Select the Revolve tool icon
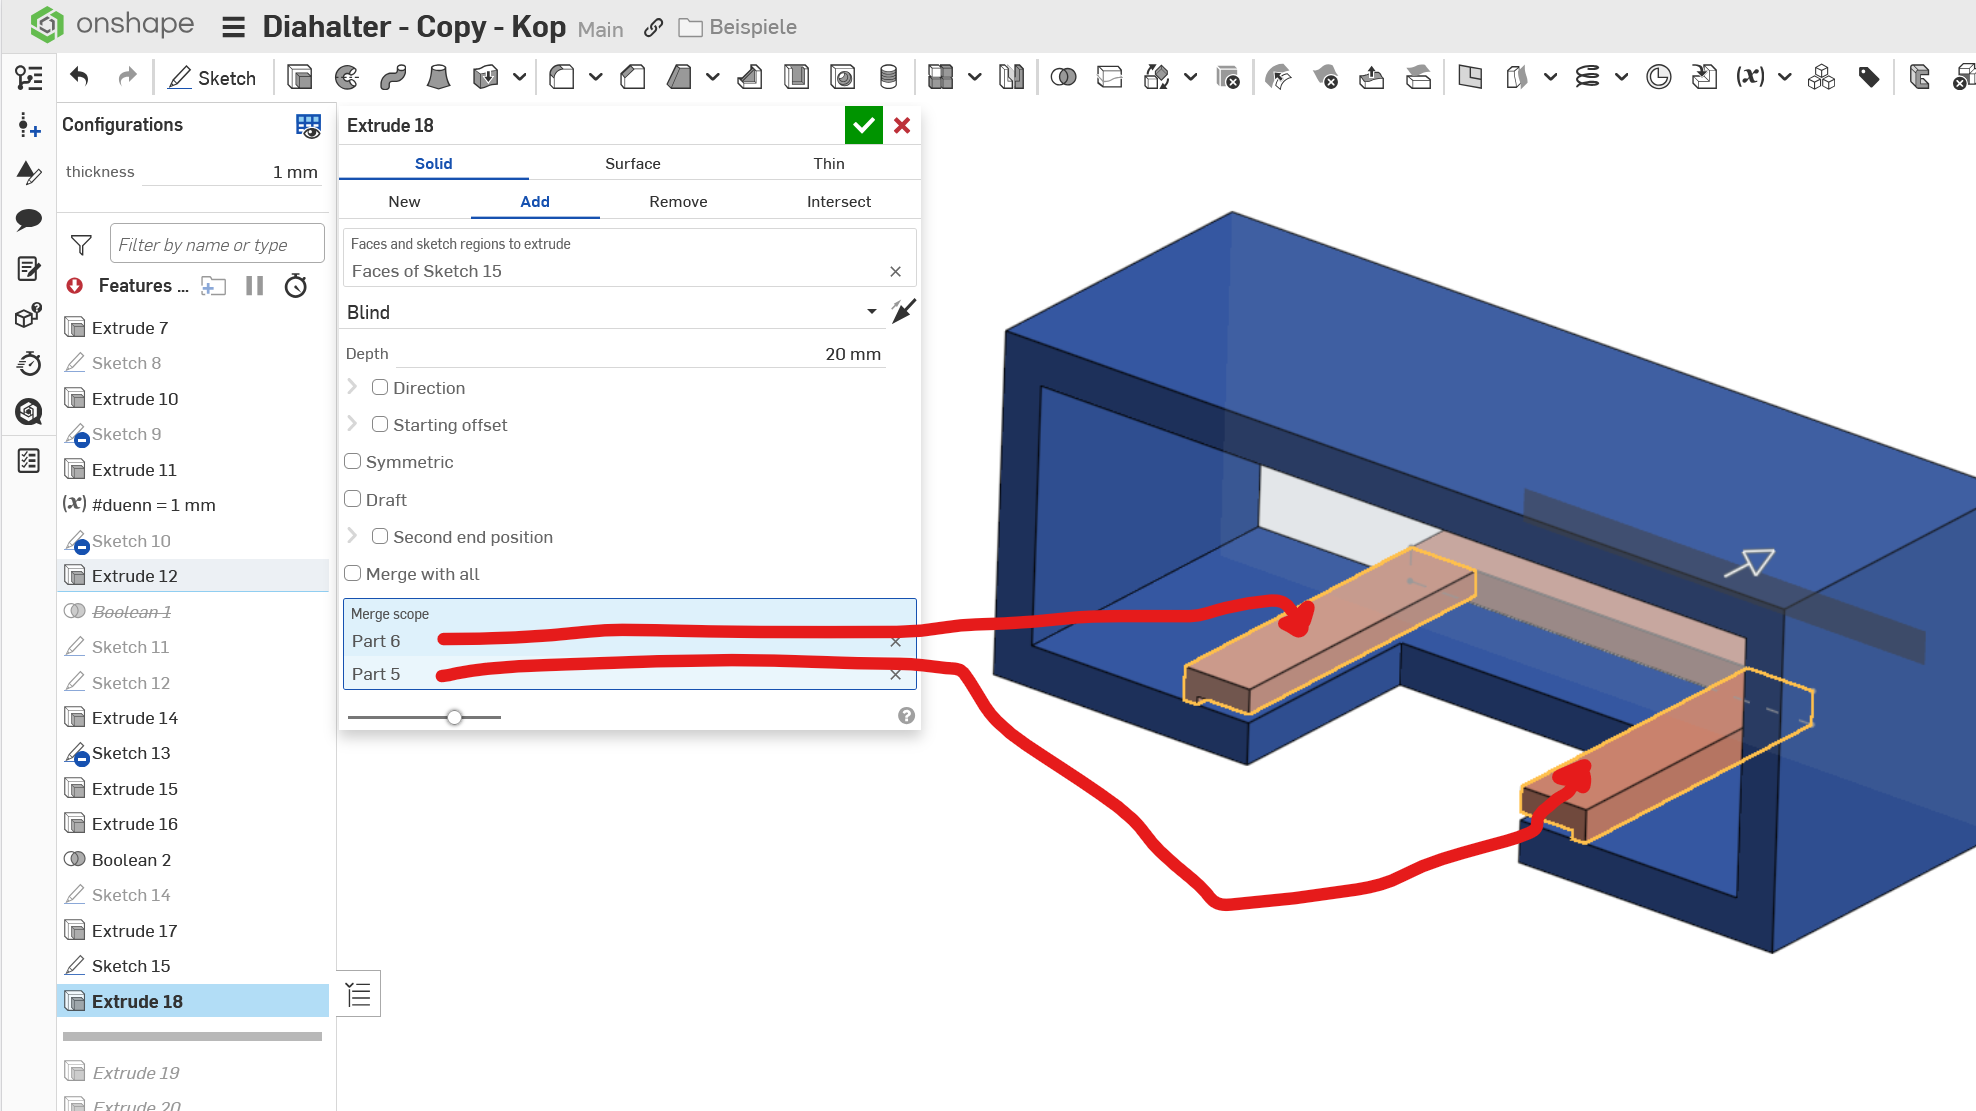The image size is (1976, 1111). click(346, 77)
